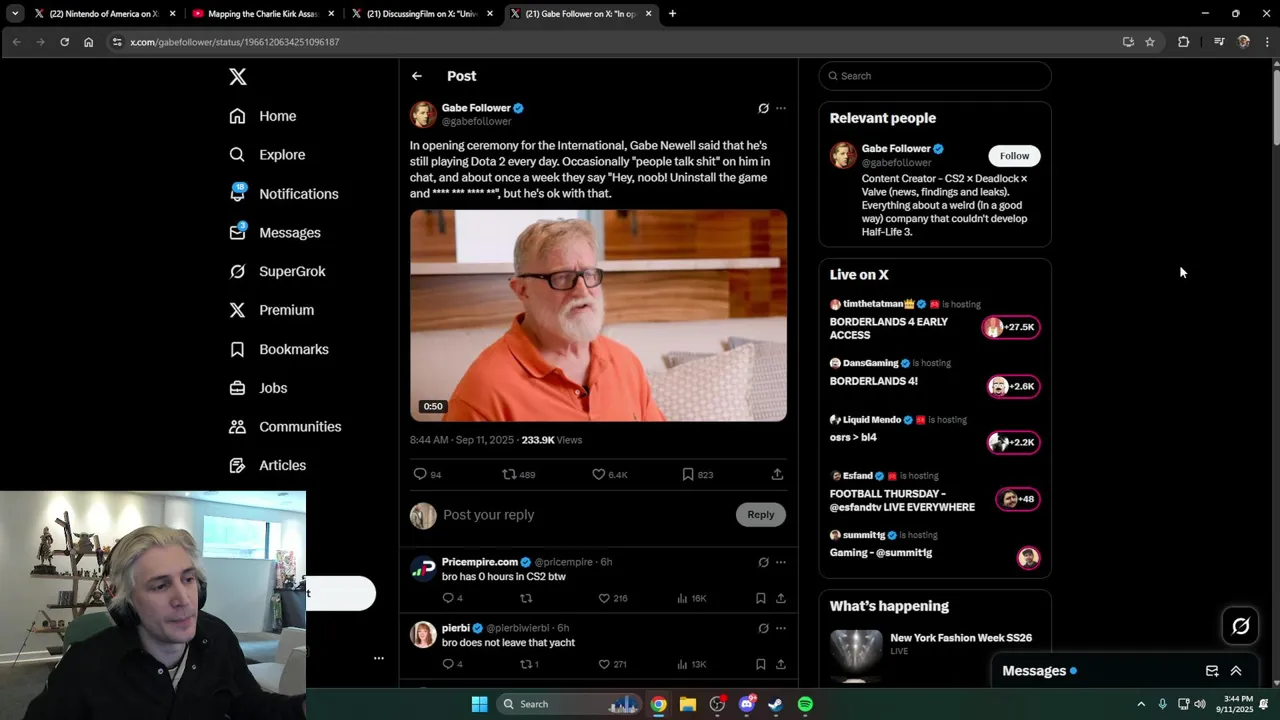Open Esfand's FOOTBALL THURSDAY live

[935, 492]
